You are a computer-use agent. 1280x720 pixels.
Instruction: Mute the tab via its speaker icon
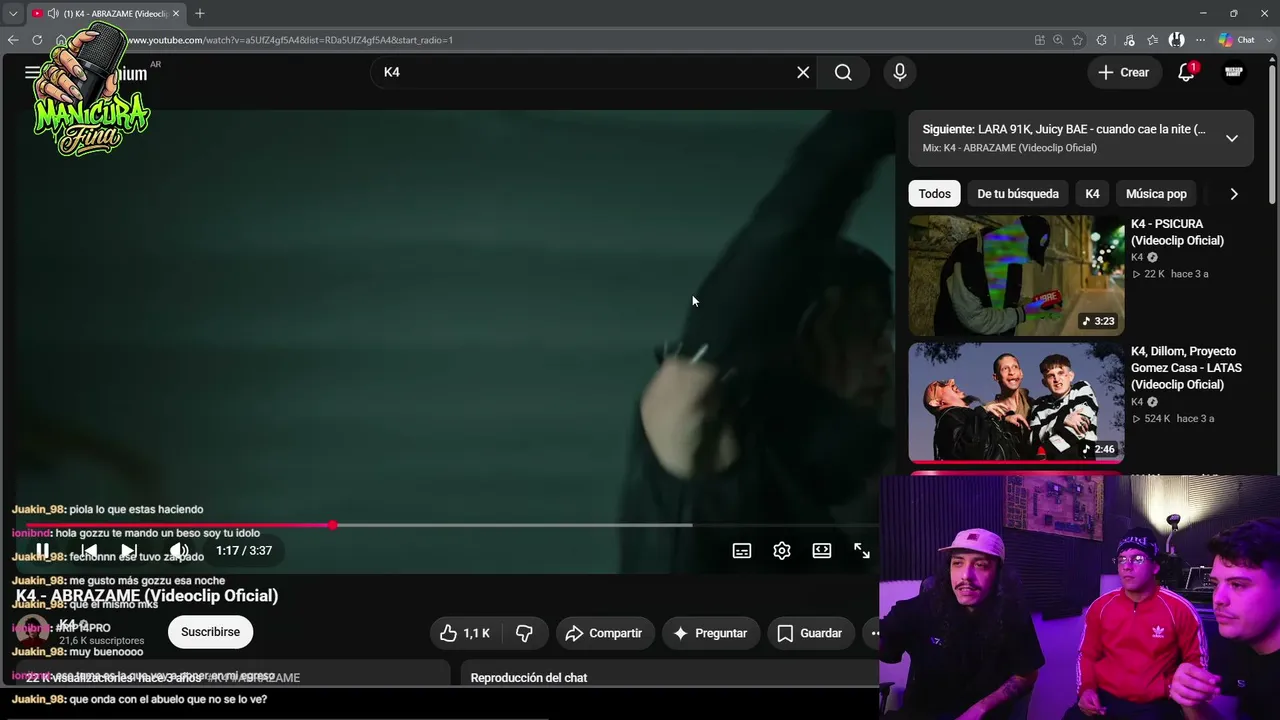pyautogui.click(x=52, y=13)
